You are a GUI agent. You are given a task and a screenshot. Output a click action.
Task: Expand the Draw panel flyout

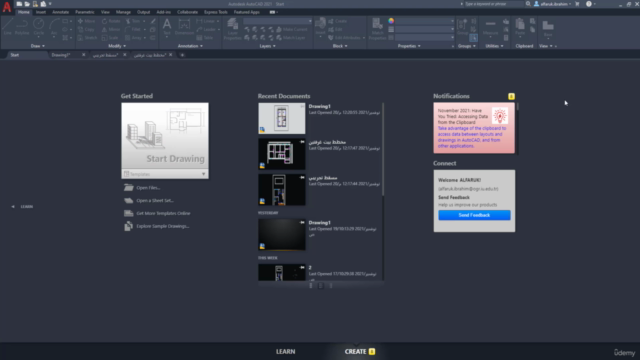[x=38, y=46]
